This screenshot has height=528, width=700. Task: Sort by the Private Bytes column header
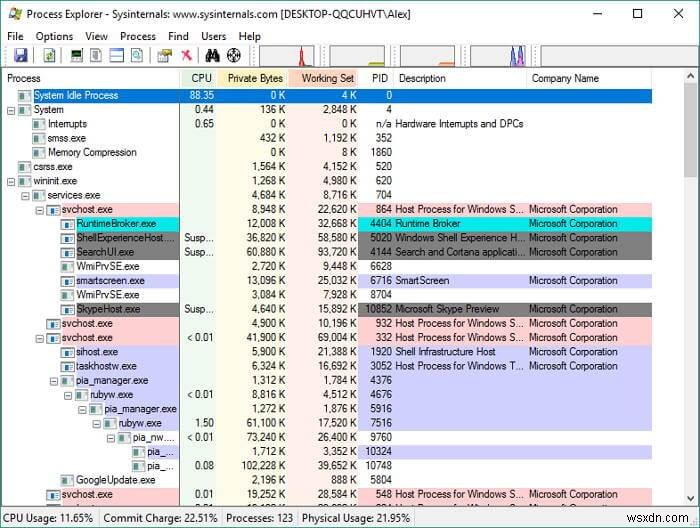(x=253, y=79)
